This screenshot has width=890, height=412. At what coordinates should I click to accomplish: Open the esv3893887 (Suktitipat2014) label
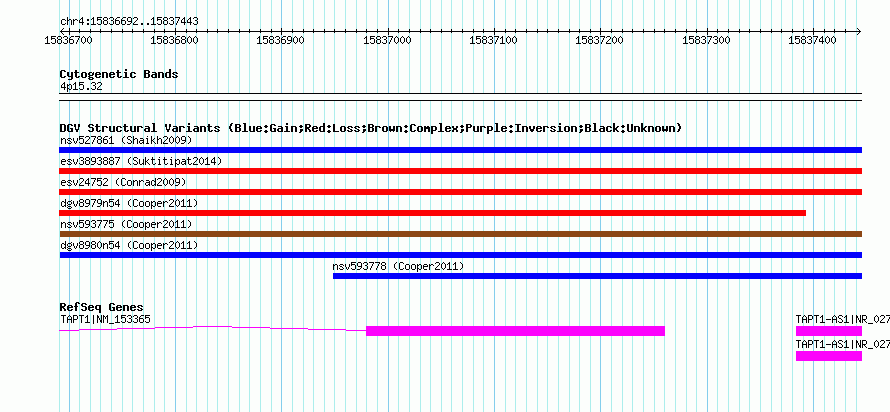[x=141, y=161]
